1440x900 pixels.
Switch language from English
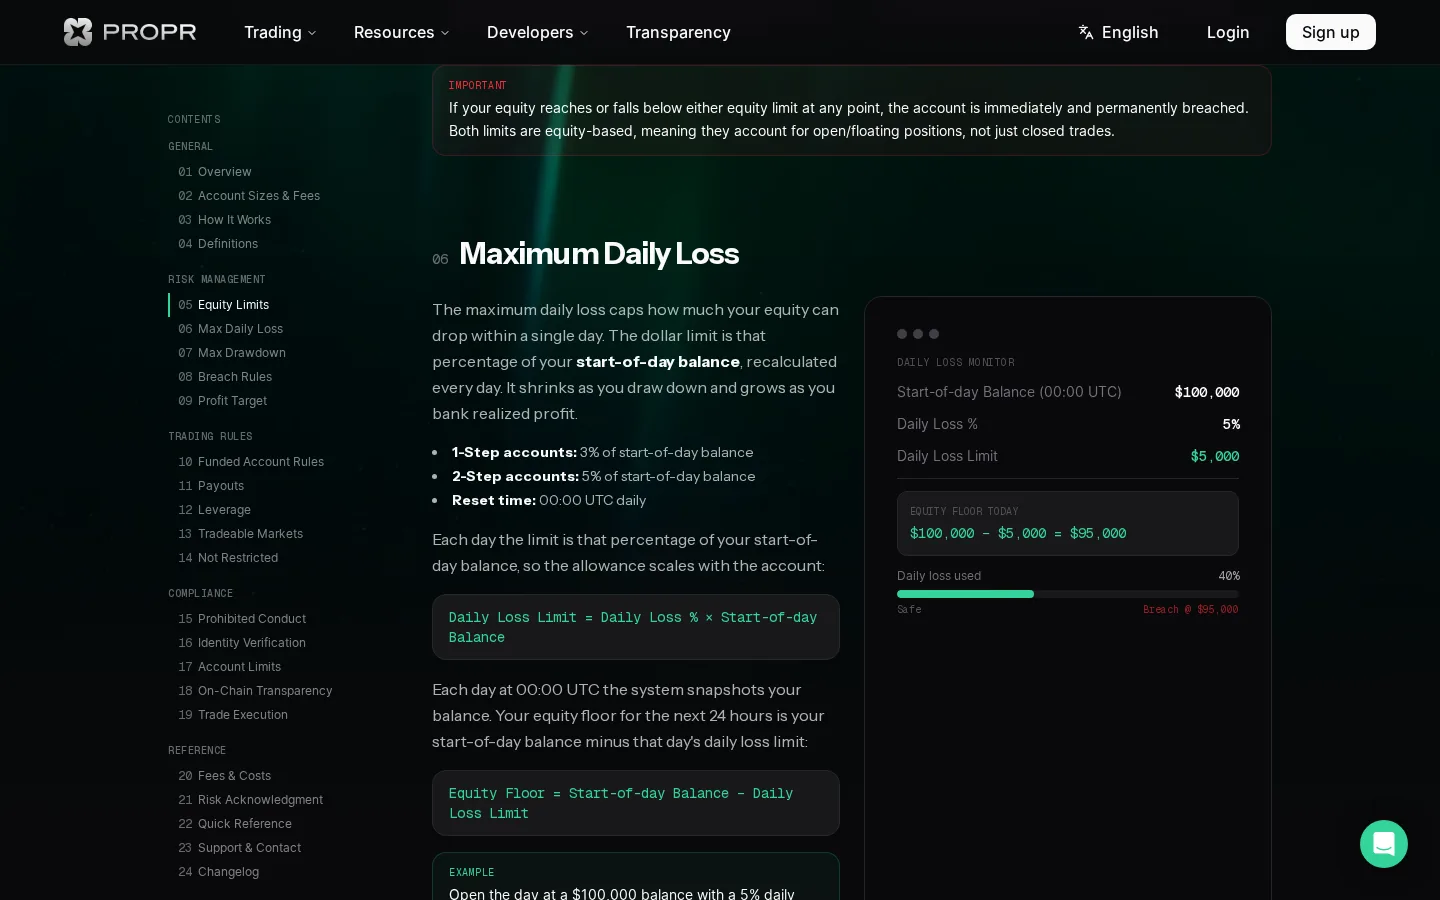pos(1118,32)
